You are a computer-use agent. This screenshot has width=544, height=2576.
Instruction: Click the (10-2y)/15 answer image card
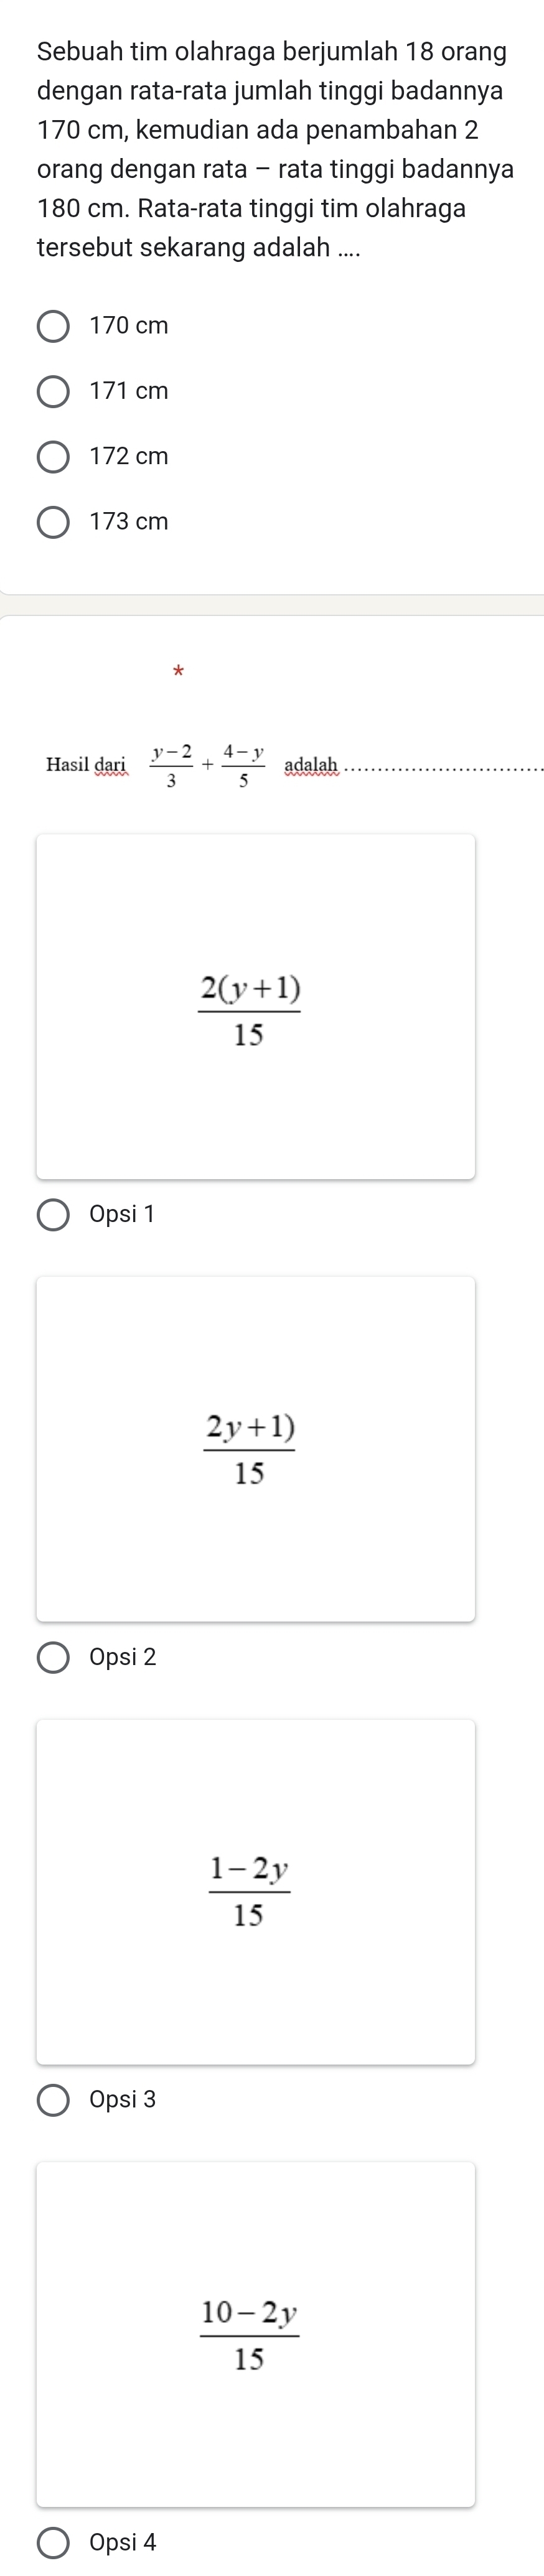tap(256, 2335)
